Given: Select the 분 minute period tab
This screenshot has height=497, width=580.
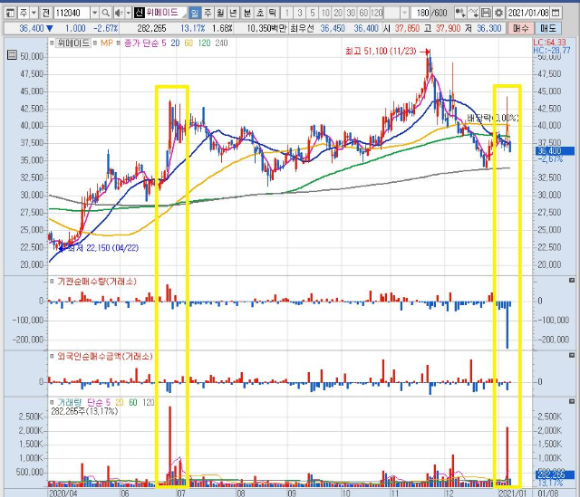Looking at the screenshot, I should (x=247, y=13).
